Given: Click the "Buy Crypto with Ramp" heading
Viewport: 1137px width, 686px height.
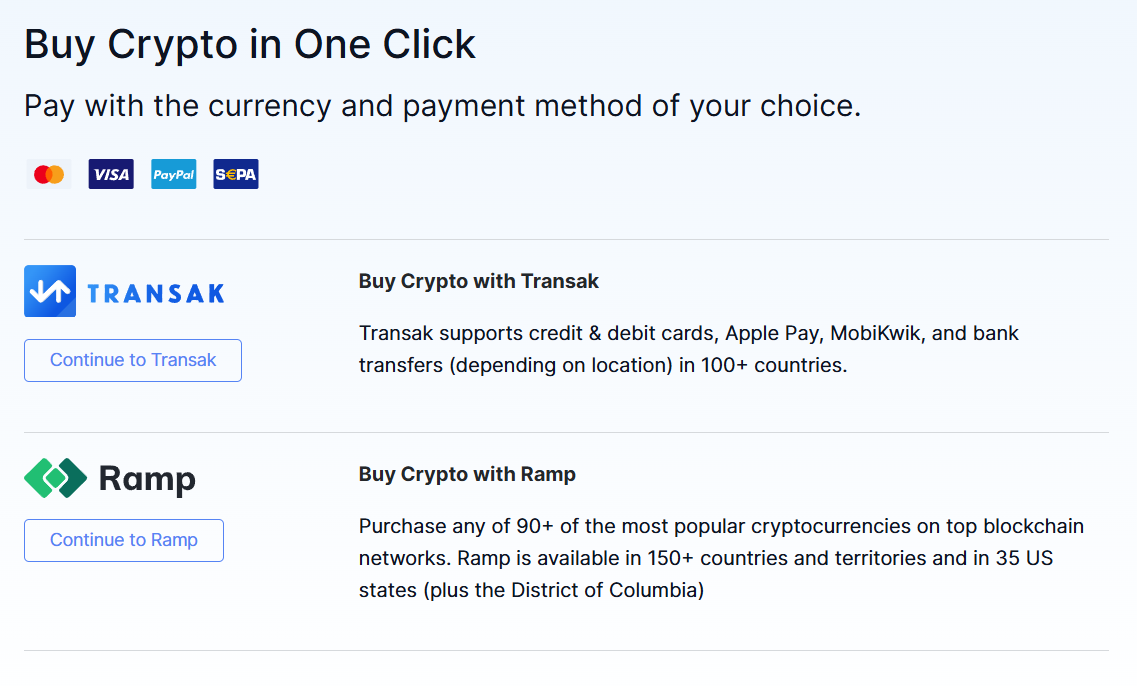Looking at the screenshot, I should 467,474.
